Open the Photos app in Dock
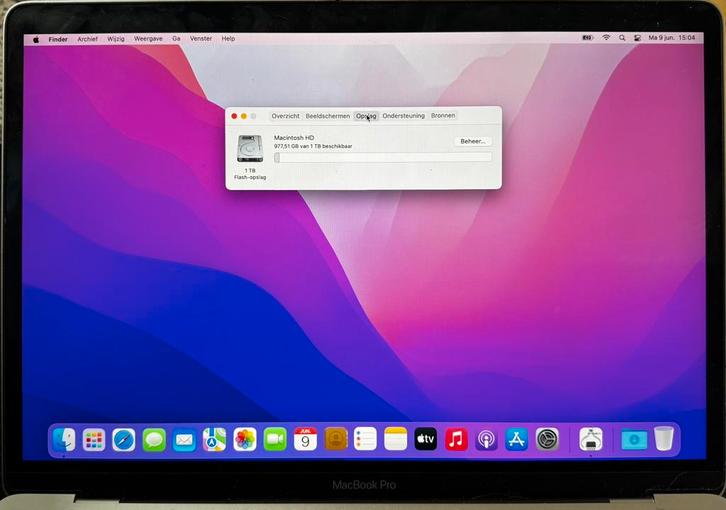This screenshot has height=510, width=726. (x=245, y=439)
